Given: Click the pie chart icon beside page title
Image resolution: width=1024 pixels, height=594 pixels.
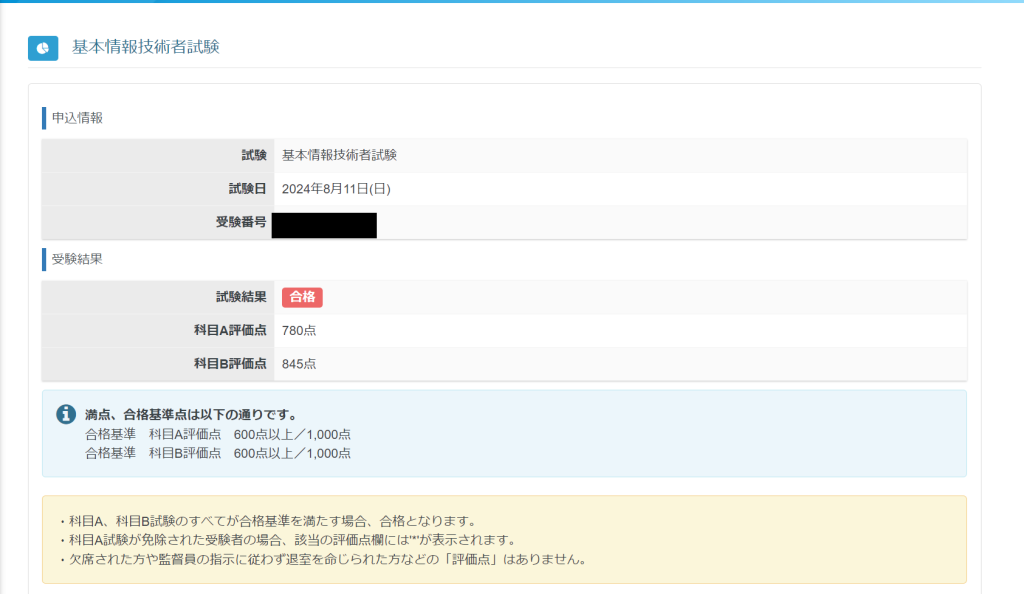Looking at the screenshot, I should tap(43, 48).
